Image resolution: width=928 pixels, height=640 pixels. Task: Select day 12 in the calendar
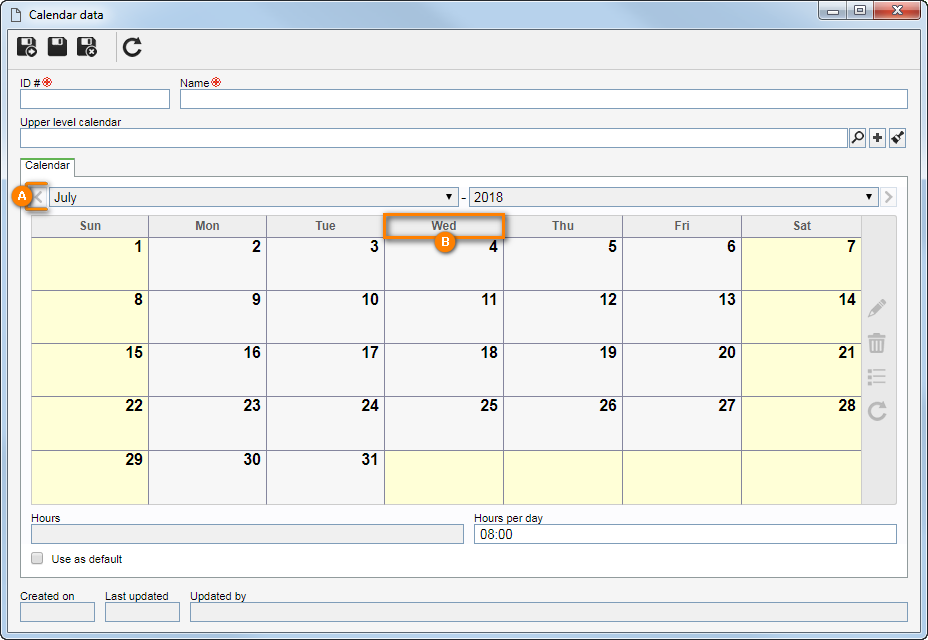[563, 317]
